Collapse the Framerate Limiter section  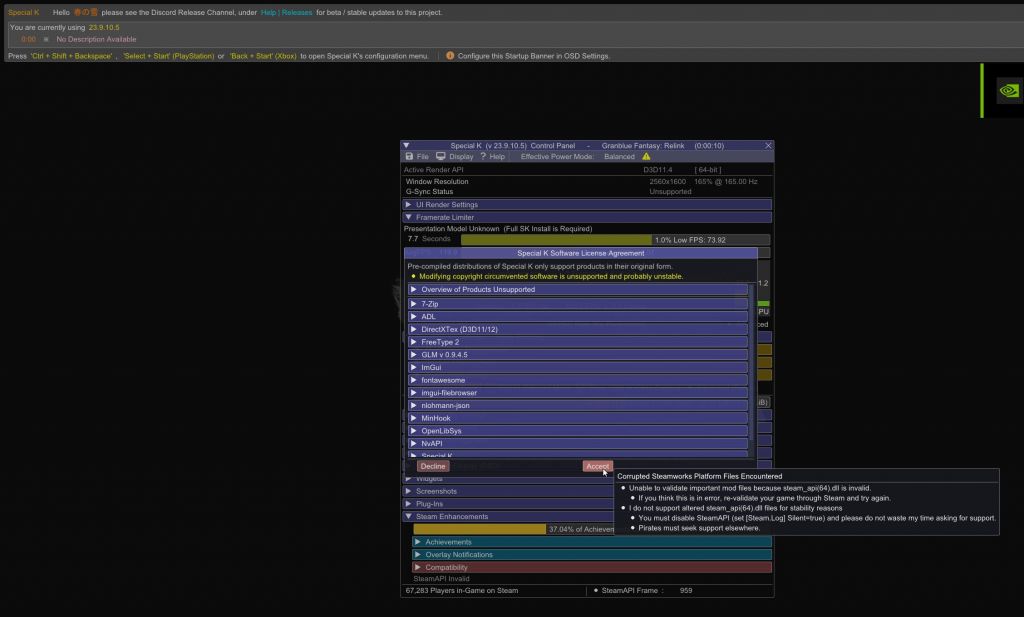[408, 217]
